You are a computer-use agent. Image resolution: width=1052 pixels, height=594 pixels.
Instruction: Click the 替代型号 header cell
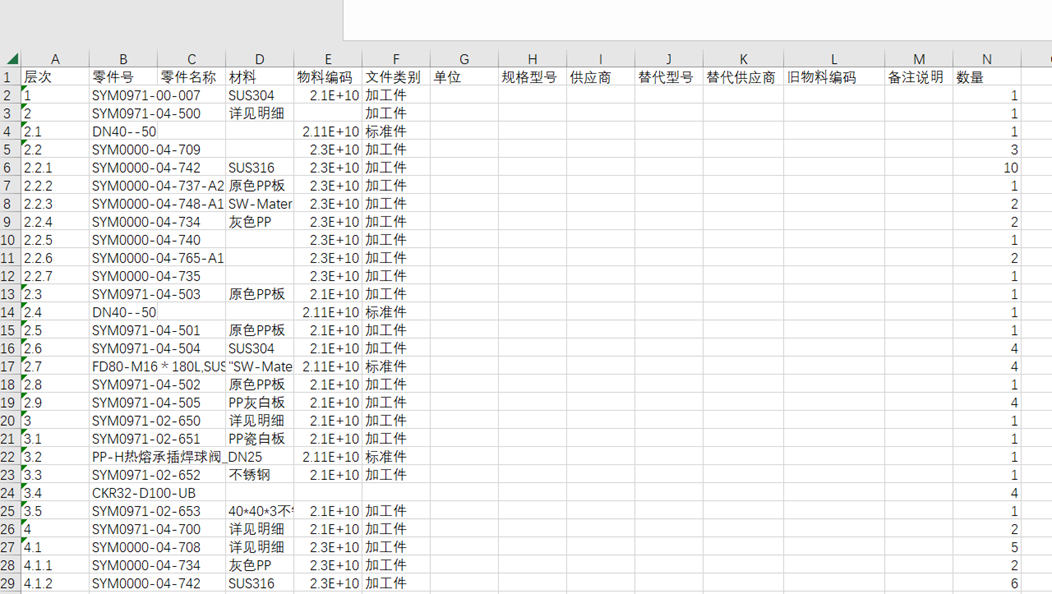click(669, 77)
